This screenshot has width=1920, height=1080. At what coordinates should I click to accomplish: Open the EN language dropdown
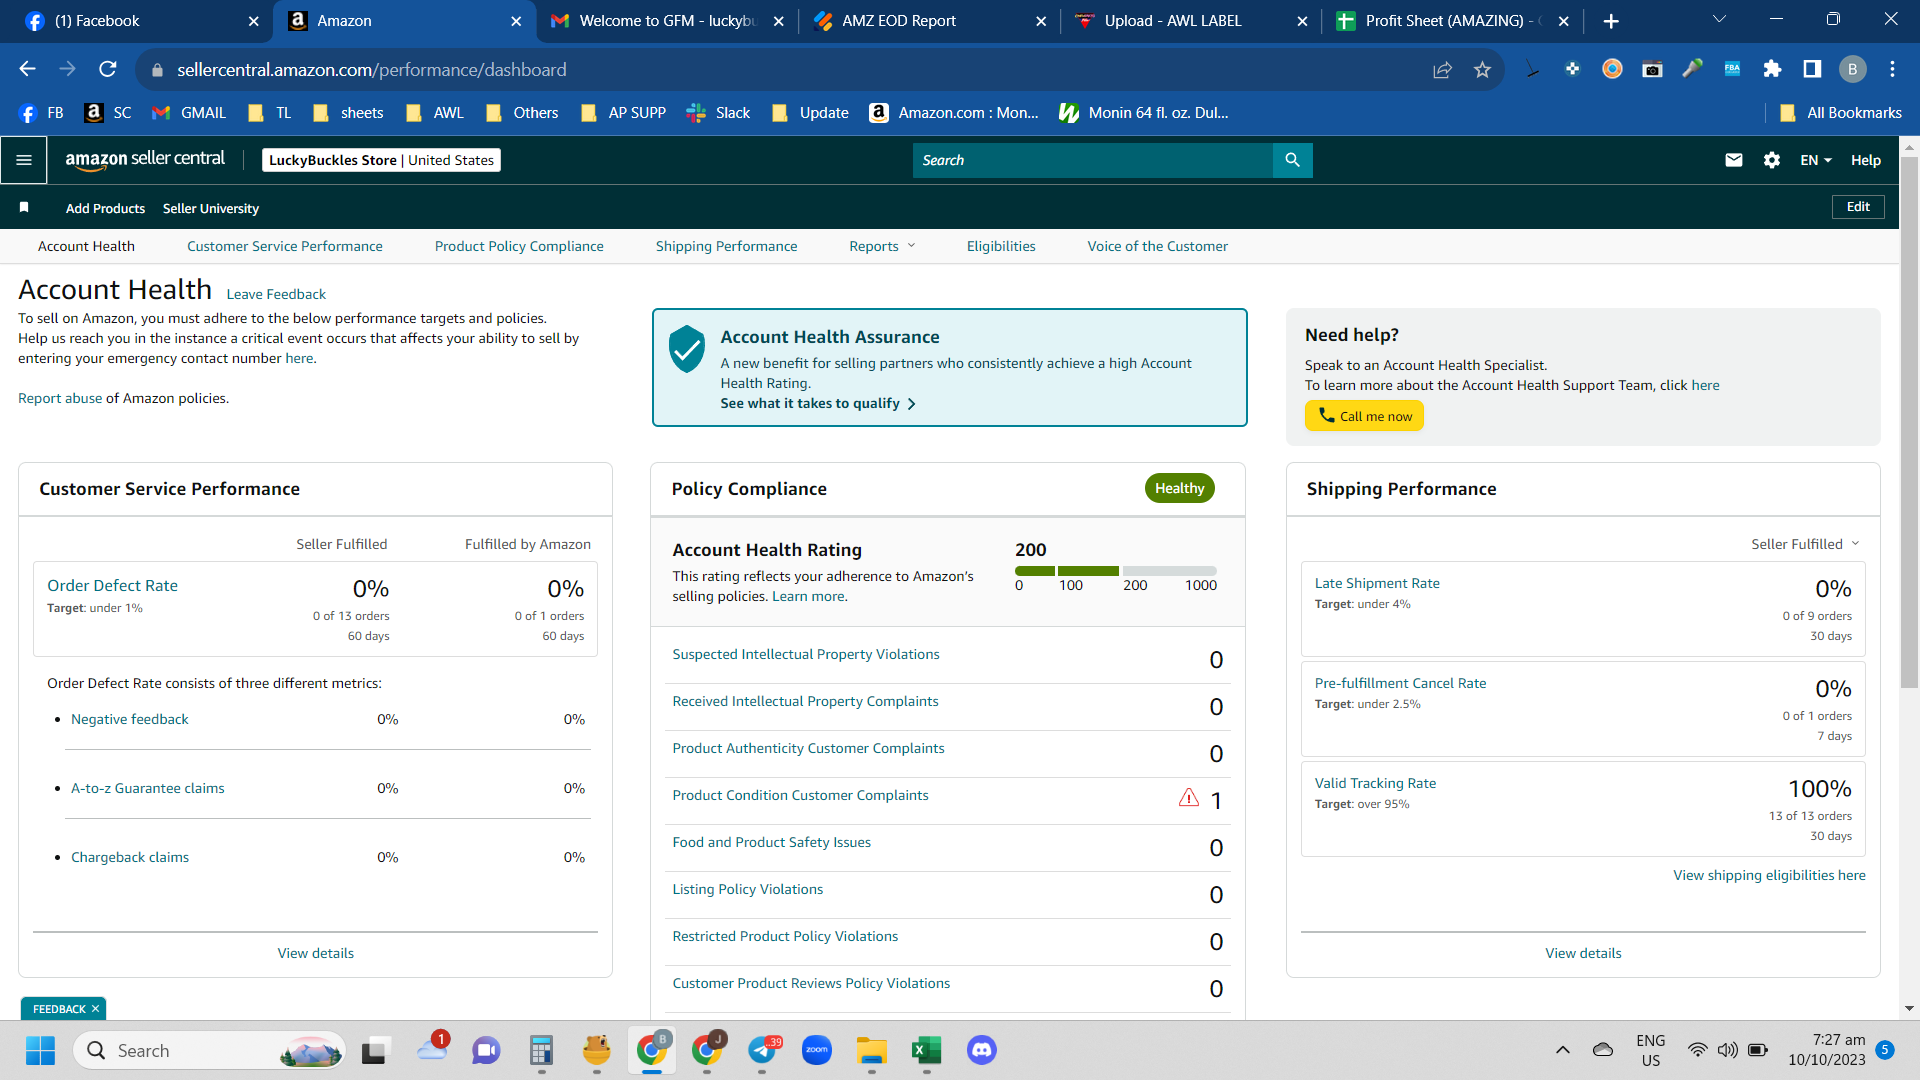(1816, 160)
